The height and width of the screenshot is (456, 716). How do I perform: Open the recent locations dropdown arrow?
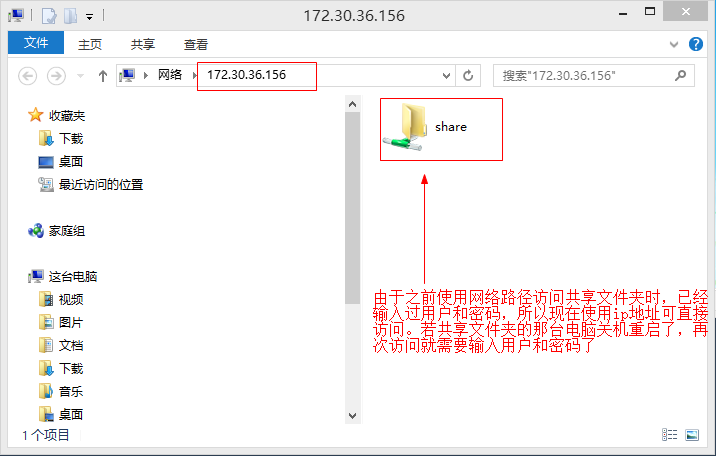[x=80, y=76]
